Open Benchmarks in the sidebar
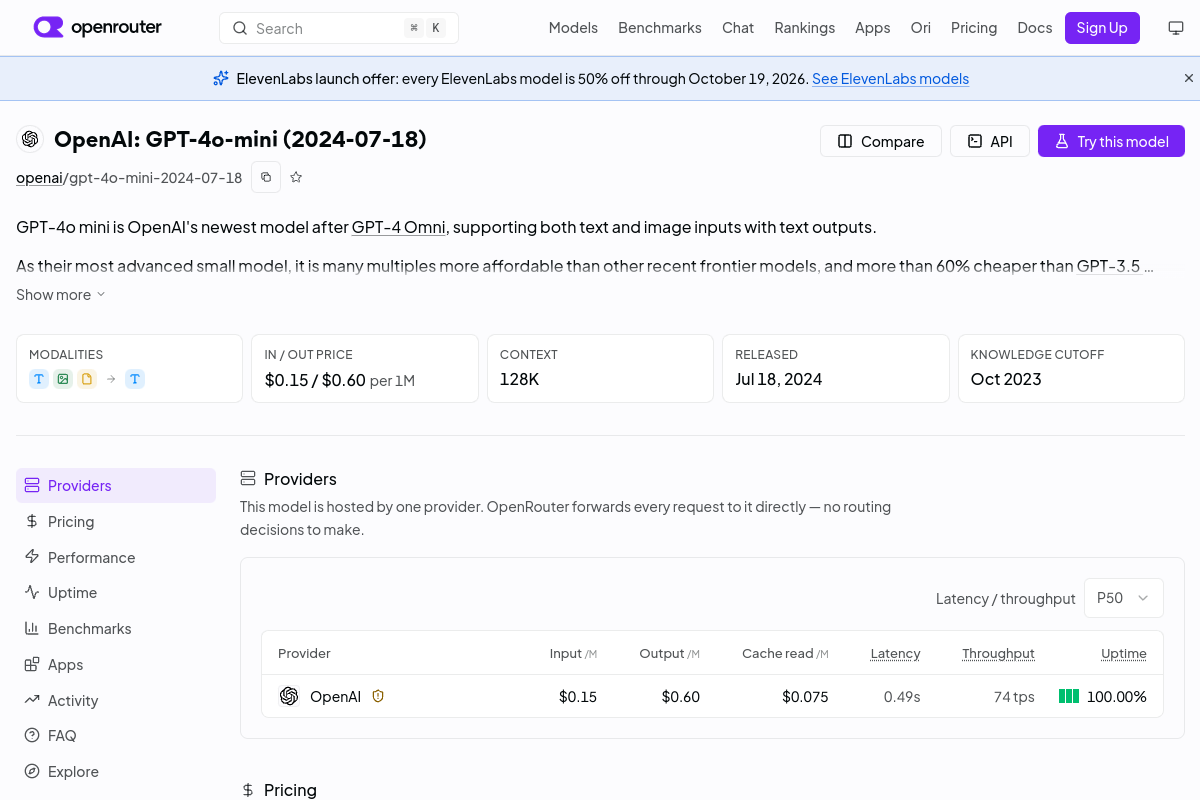Image resolution: width=1200 pixels, height=800 pixels. (116, 629)
